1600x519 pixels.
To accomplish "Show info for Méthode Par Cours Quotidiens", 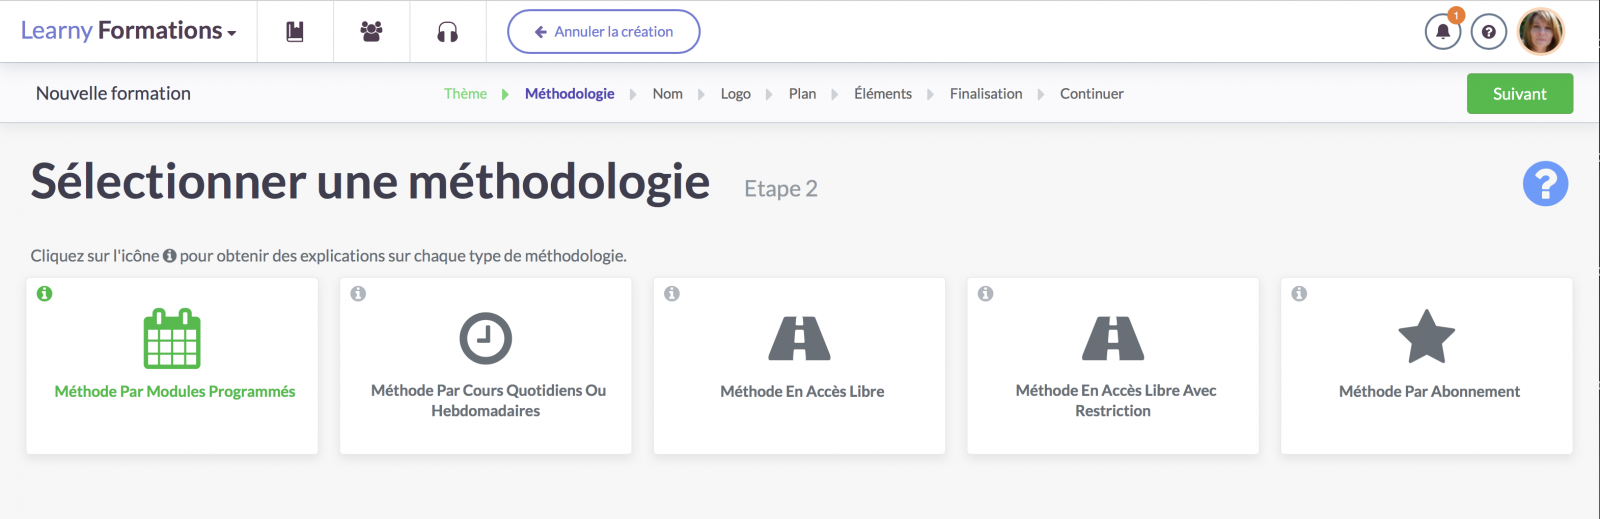I will point(358,294).
